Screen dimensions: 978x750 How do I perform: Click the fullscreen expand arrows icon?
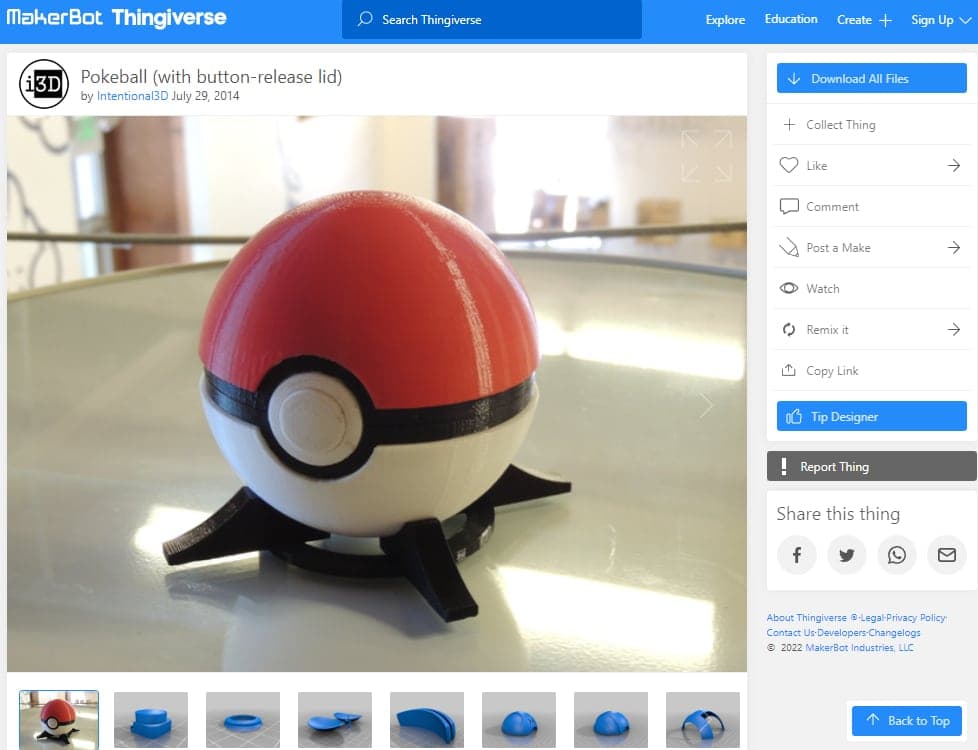[706, 156]
